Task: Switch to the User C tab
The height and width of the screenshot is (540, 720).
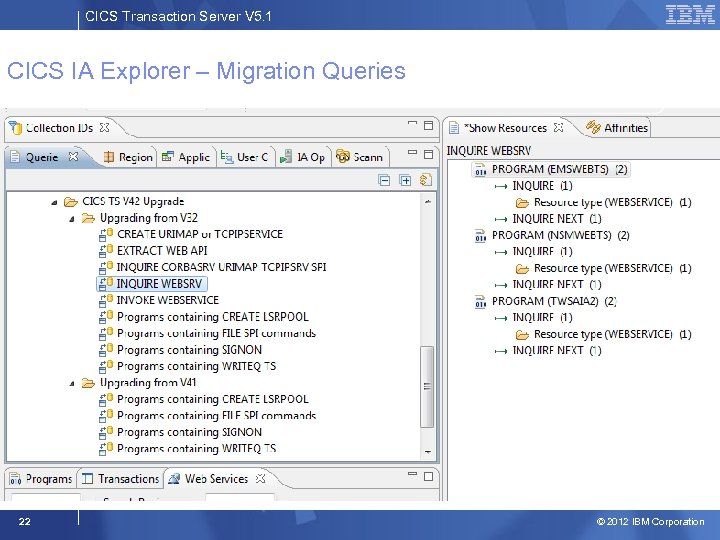Action: tap(245, 157)
